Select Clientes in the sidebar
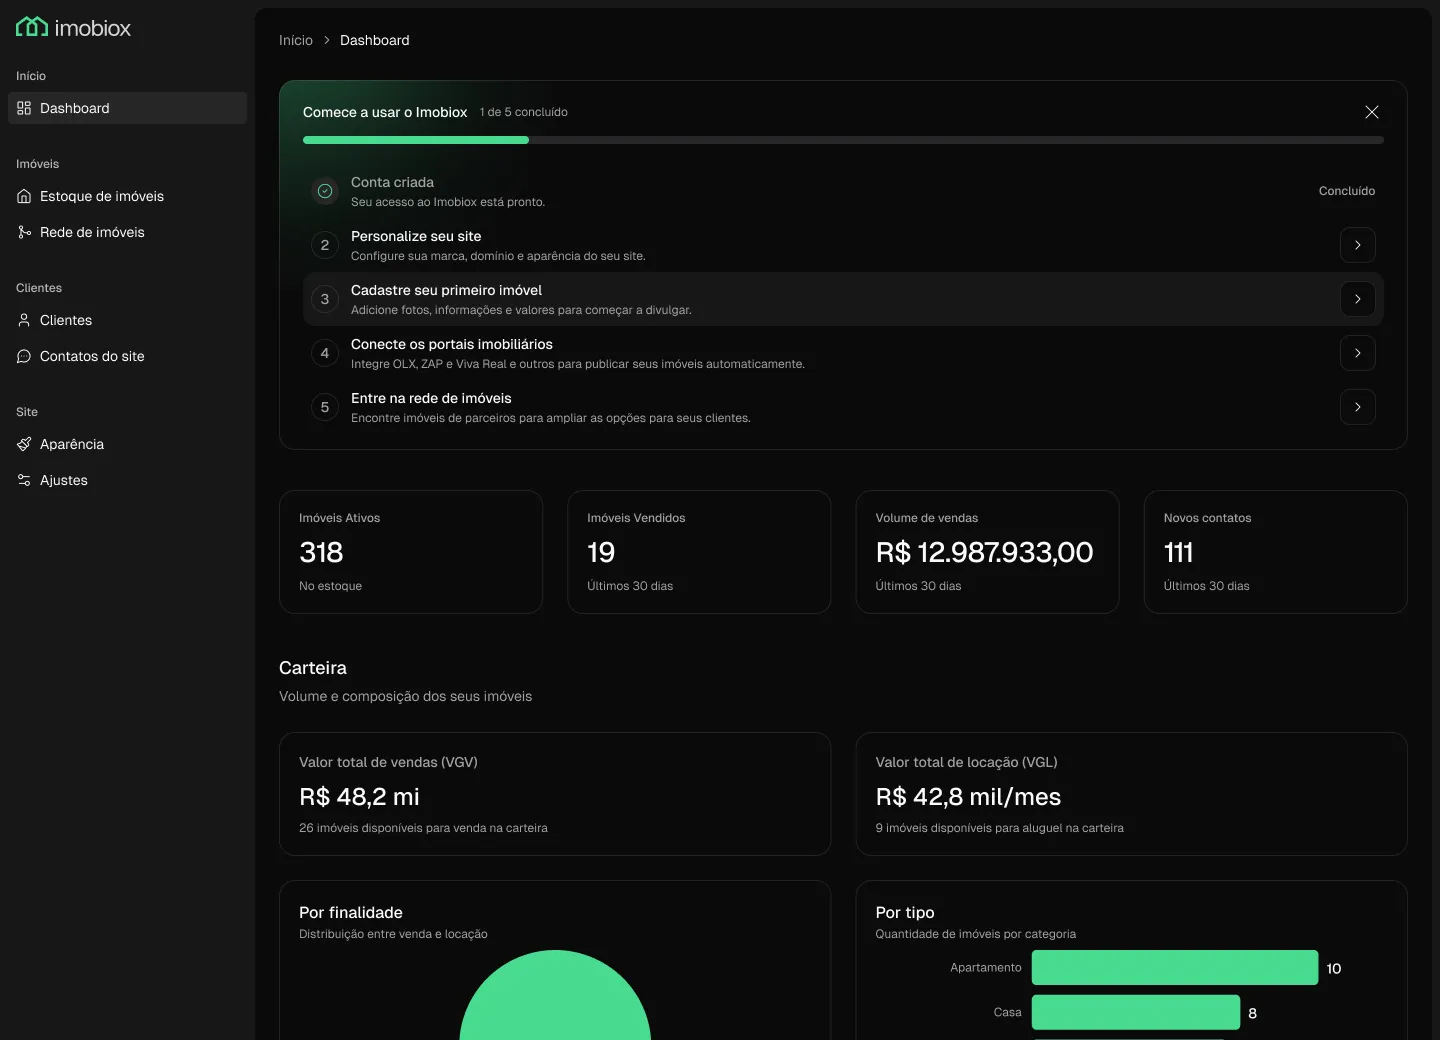Viewport: 1440px width, 1040px height. [x=127, y=320]
